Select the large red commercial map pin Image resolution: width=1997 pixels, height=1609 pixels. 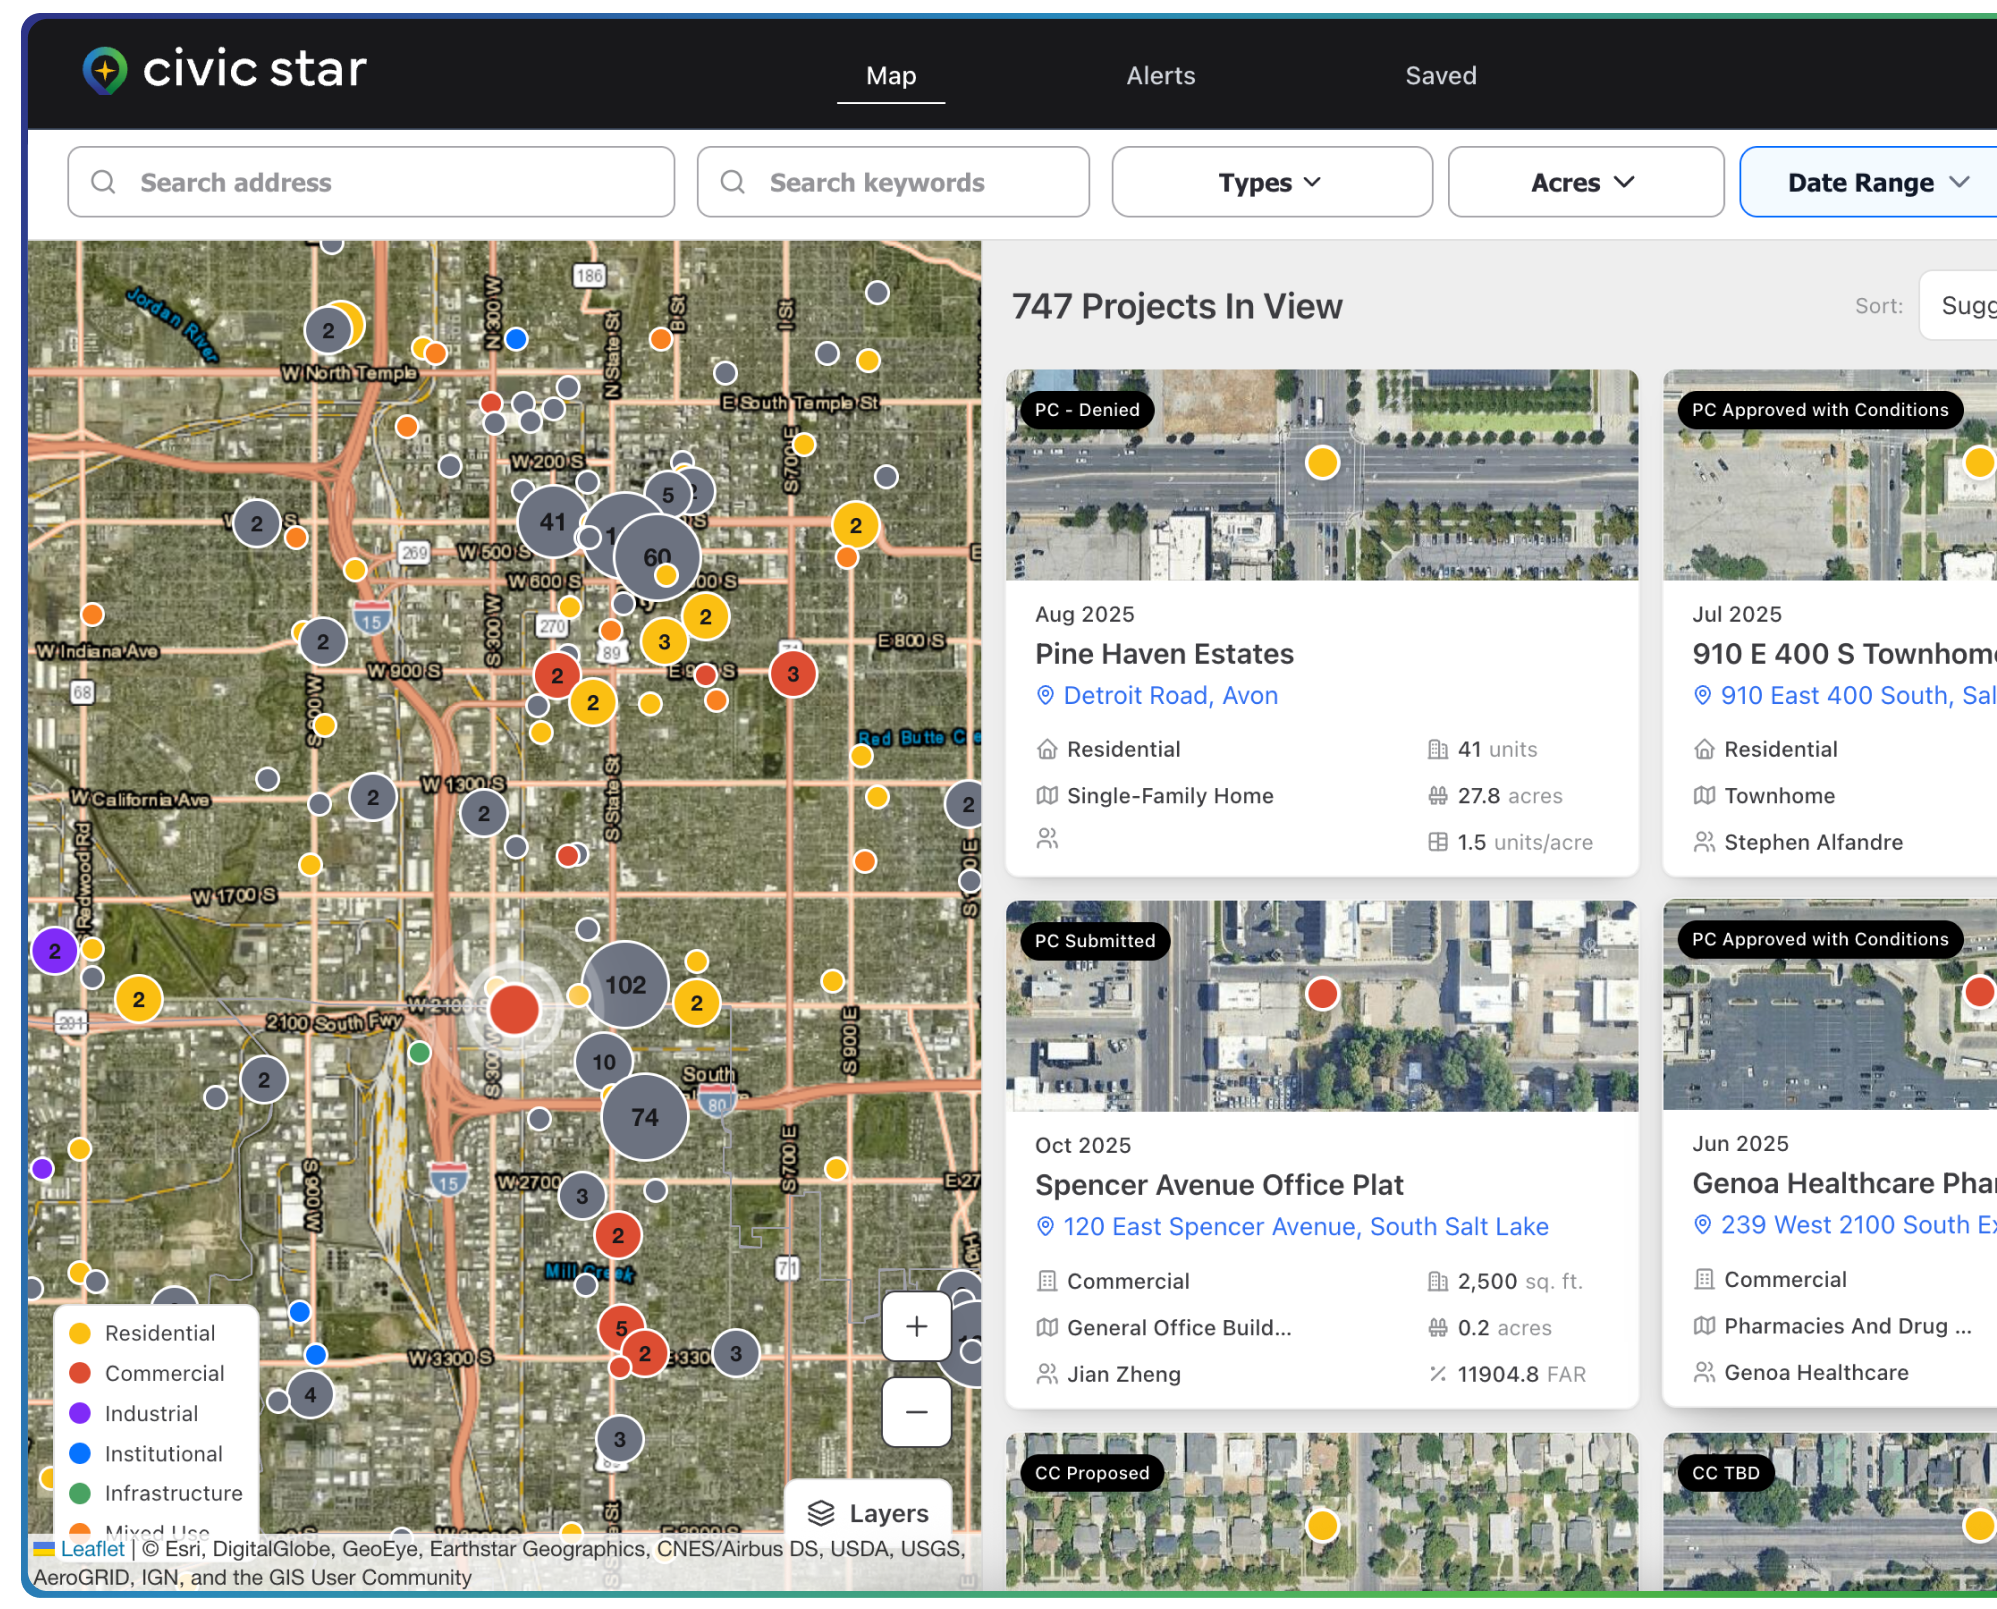pyautogui.click(x=514, y=1009)
